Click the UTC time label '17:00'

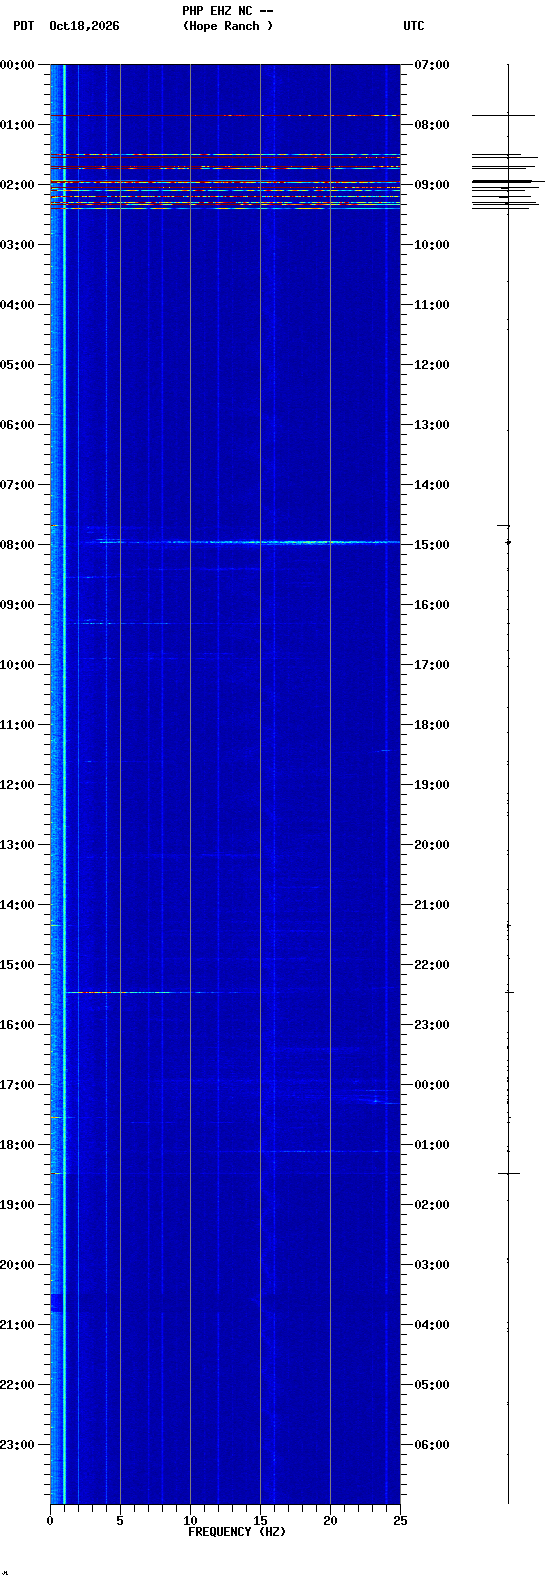(432, 665)
